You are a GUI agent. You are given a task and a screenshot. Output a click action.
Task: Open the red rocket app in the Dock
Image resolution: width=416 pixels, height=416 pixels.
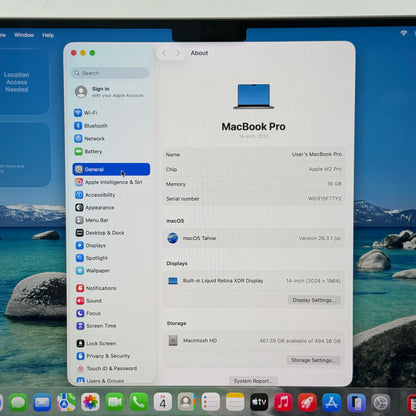pyautogui.click(x=307, y=402)
